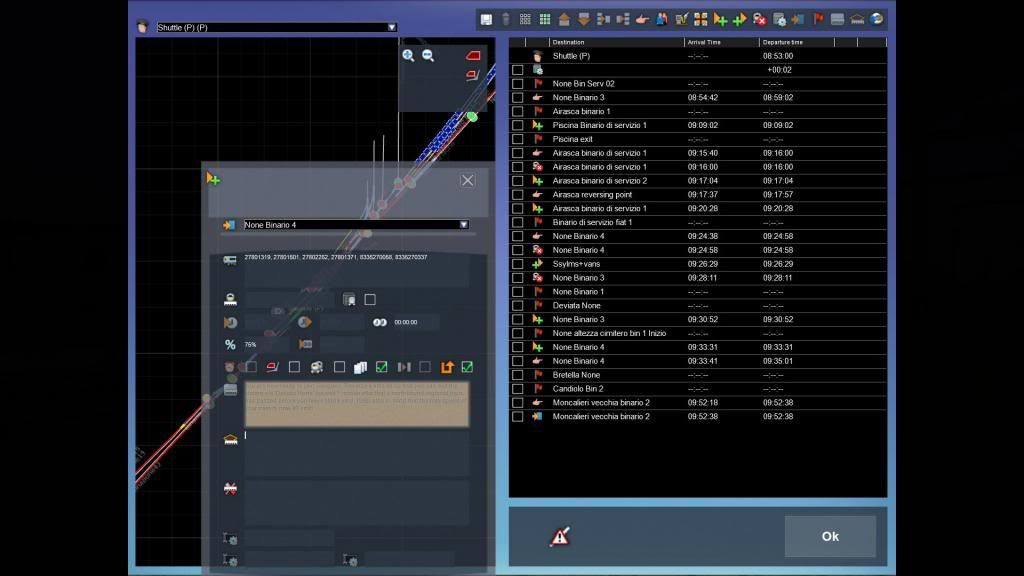
Task: Select the None Binario 1 row
Action: pos(697,292)
